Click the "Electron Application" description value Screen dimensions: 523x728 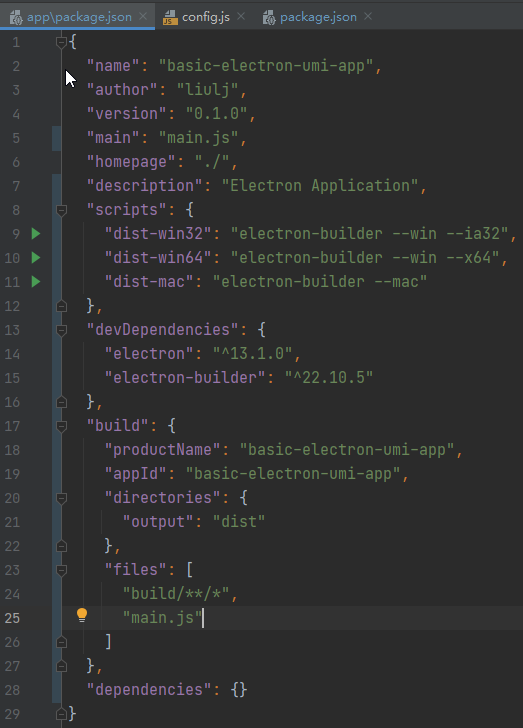(x=320, y=186)
